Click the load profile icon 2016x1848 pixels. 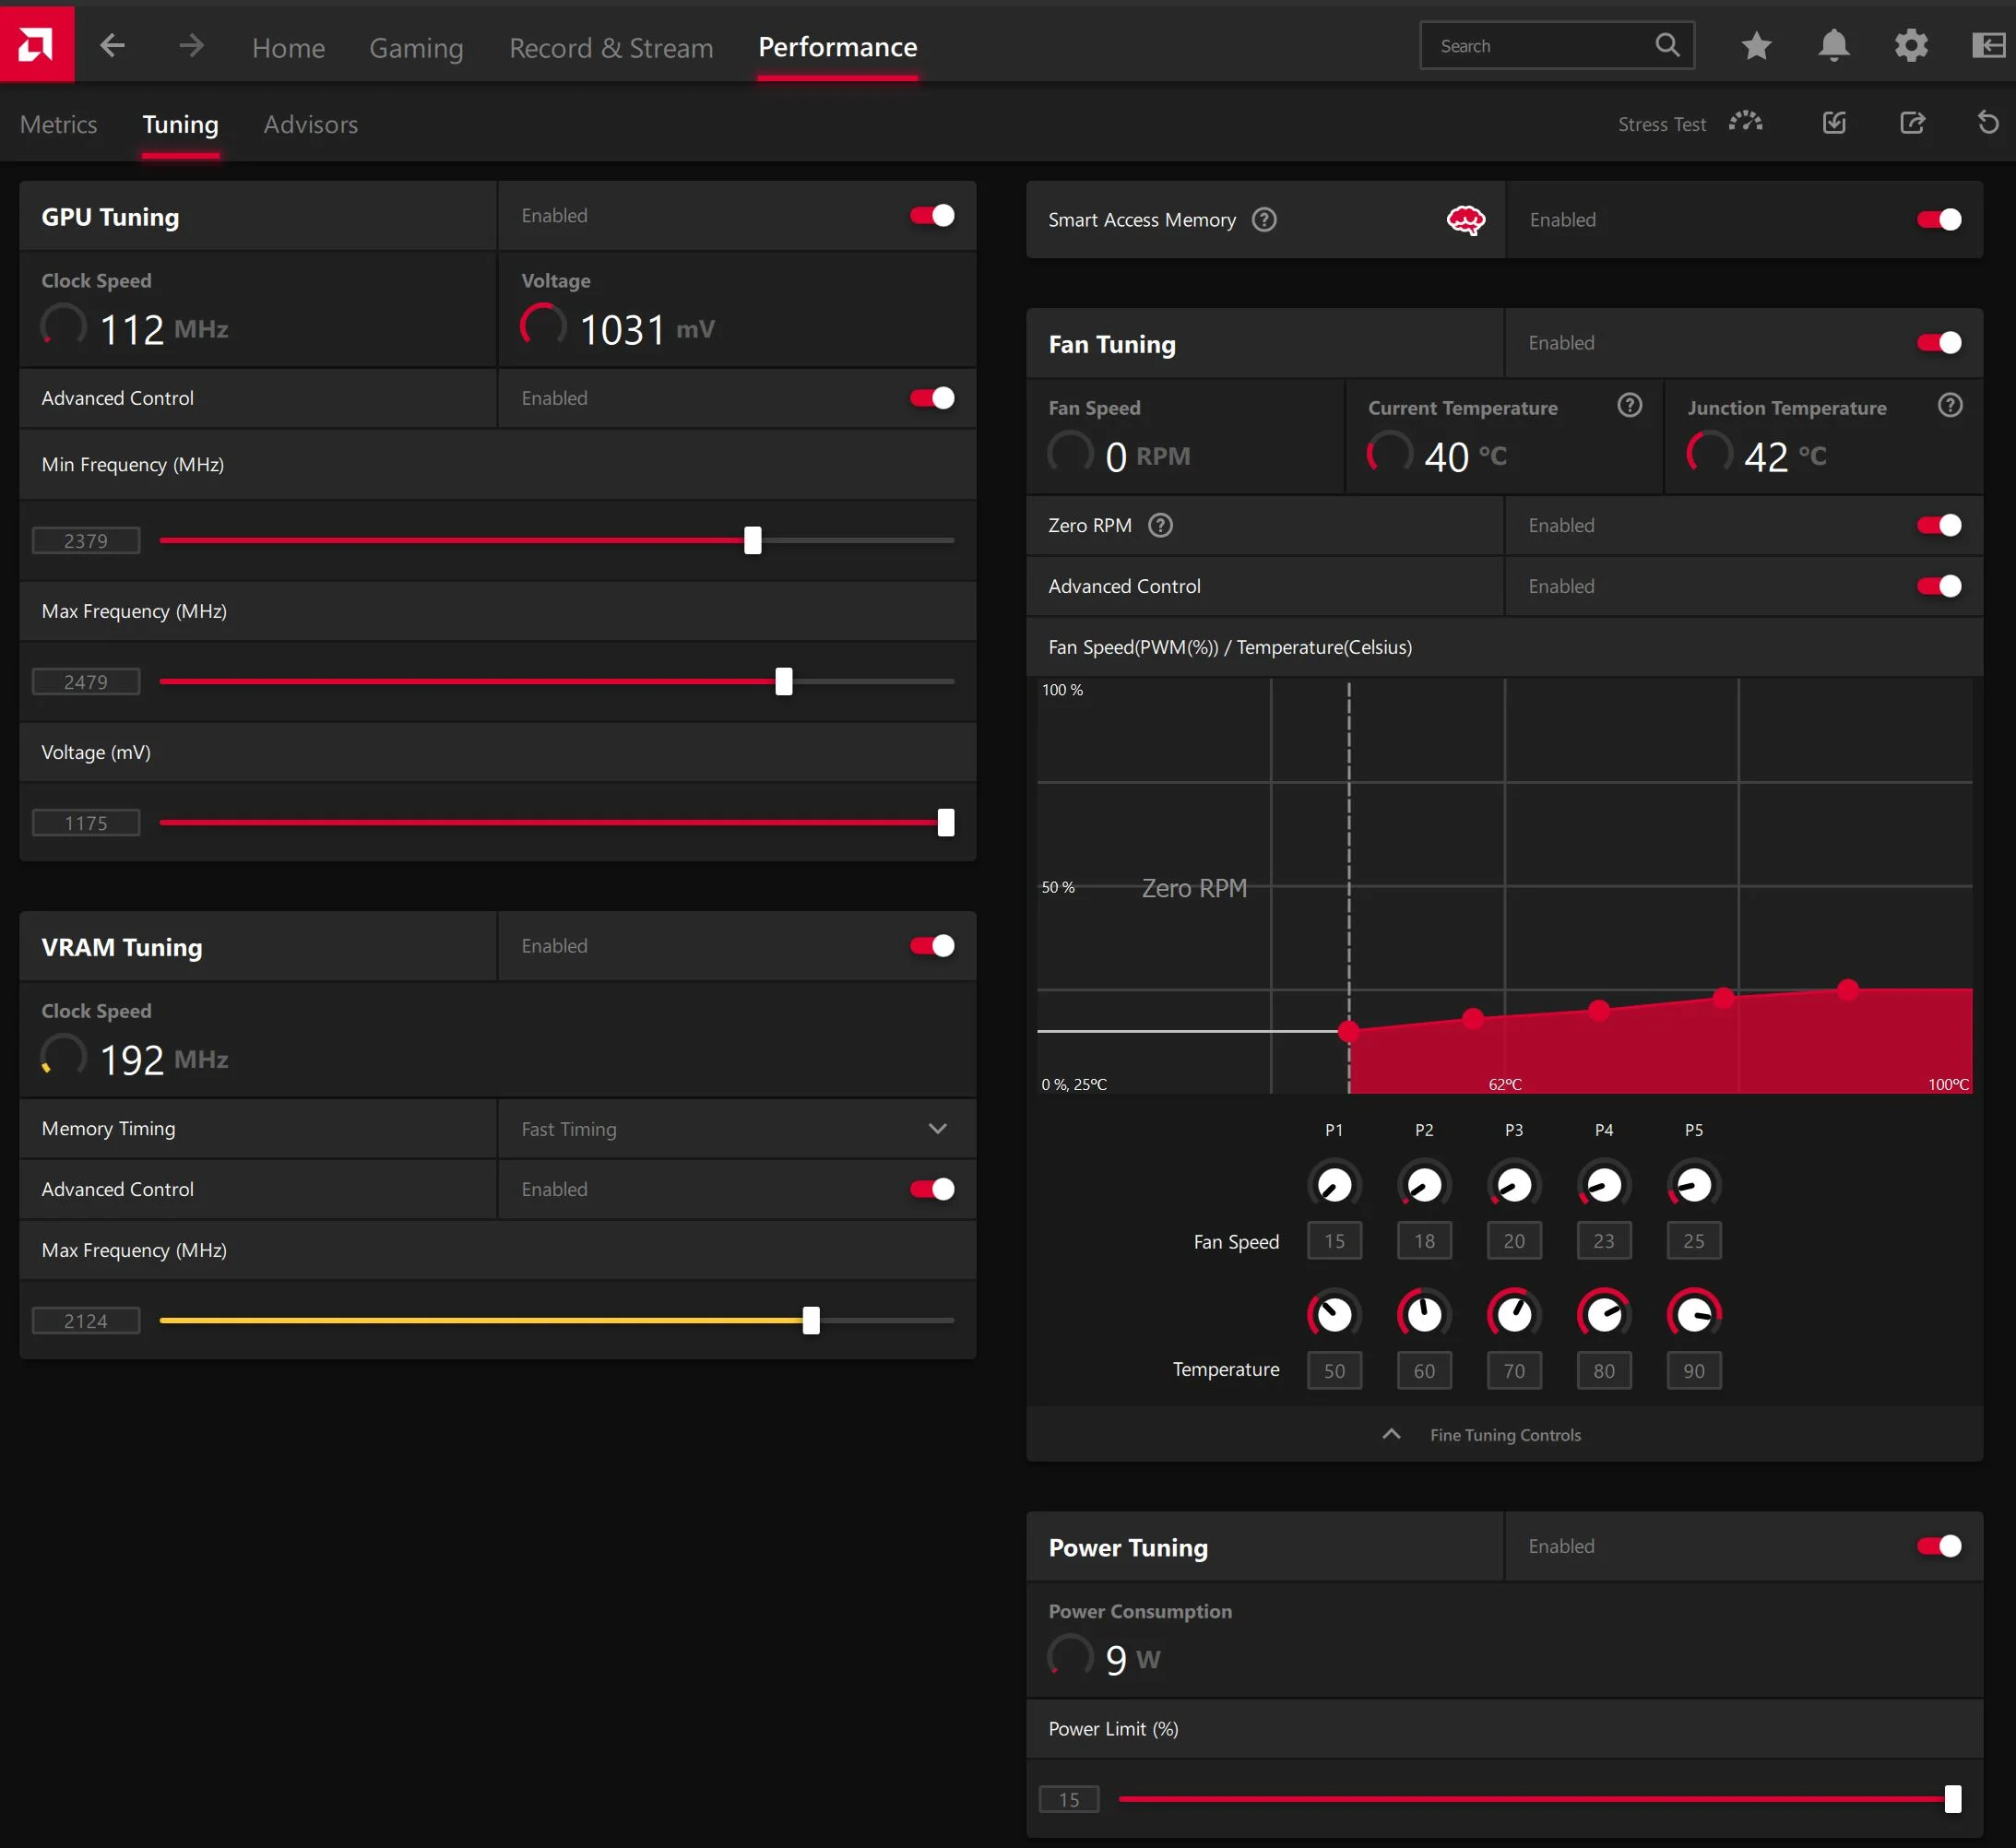pyautogui.click(x=1834, y=123)
